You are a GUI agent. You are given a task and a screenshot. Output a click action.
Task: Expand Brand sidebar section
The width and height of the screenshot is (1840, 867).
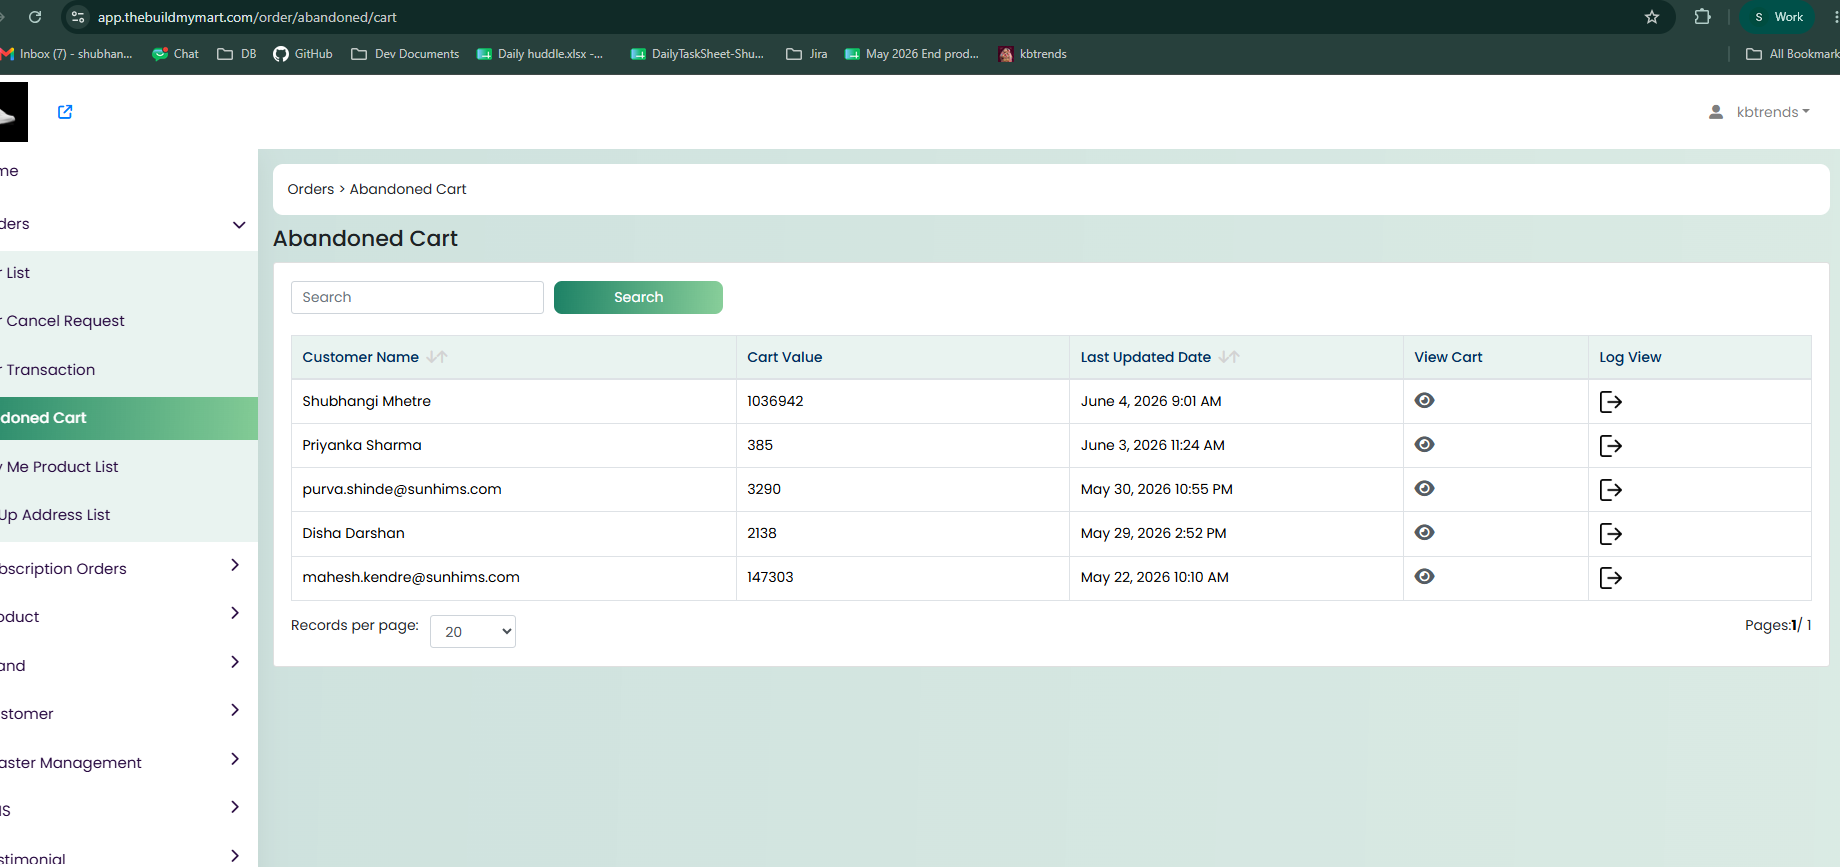235,662
